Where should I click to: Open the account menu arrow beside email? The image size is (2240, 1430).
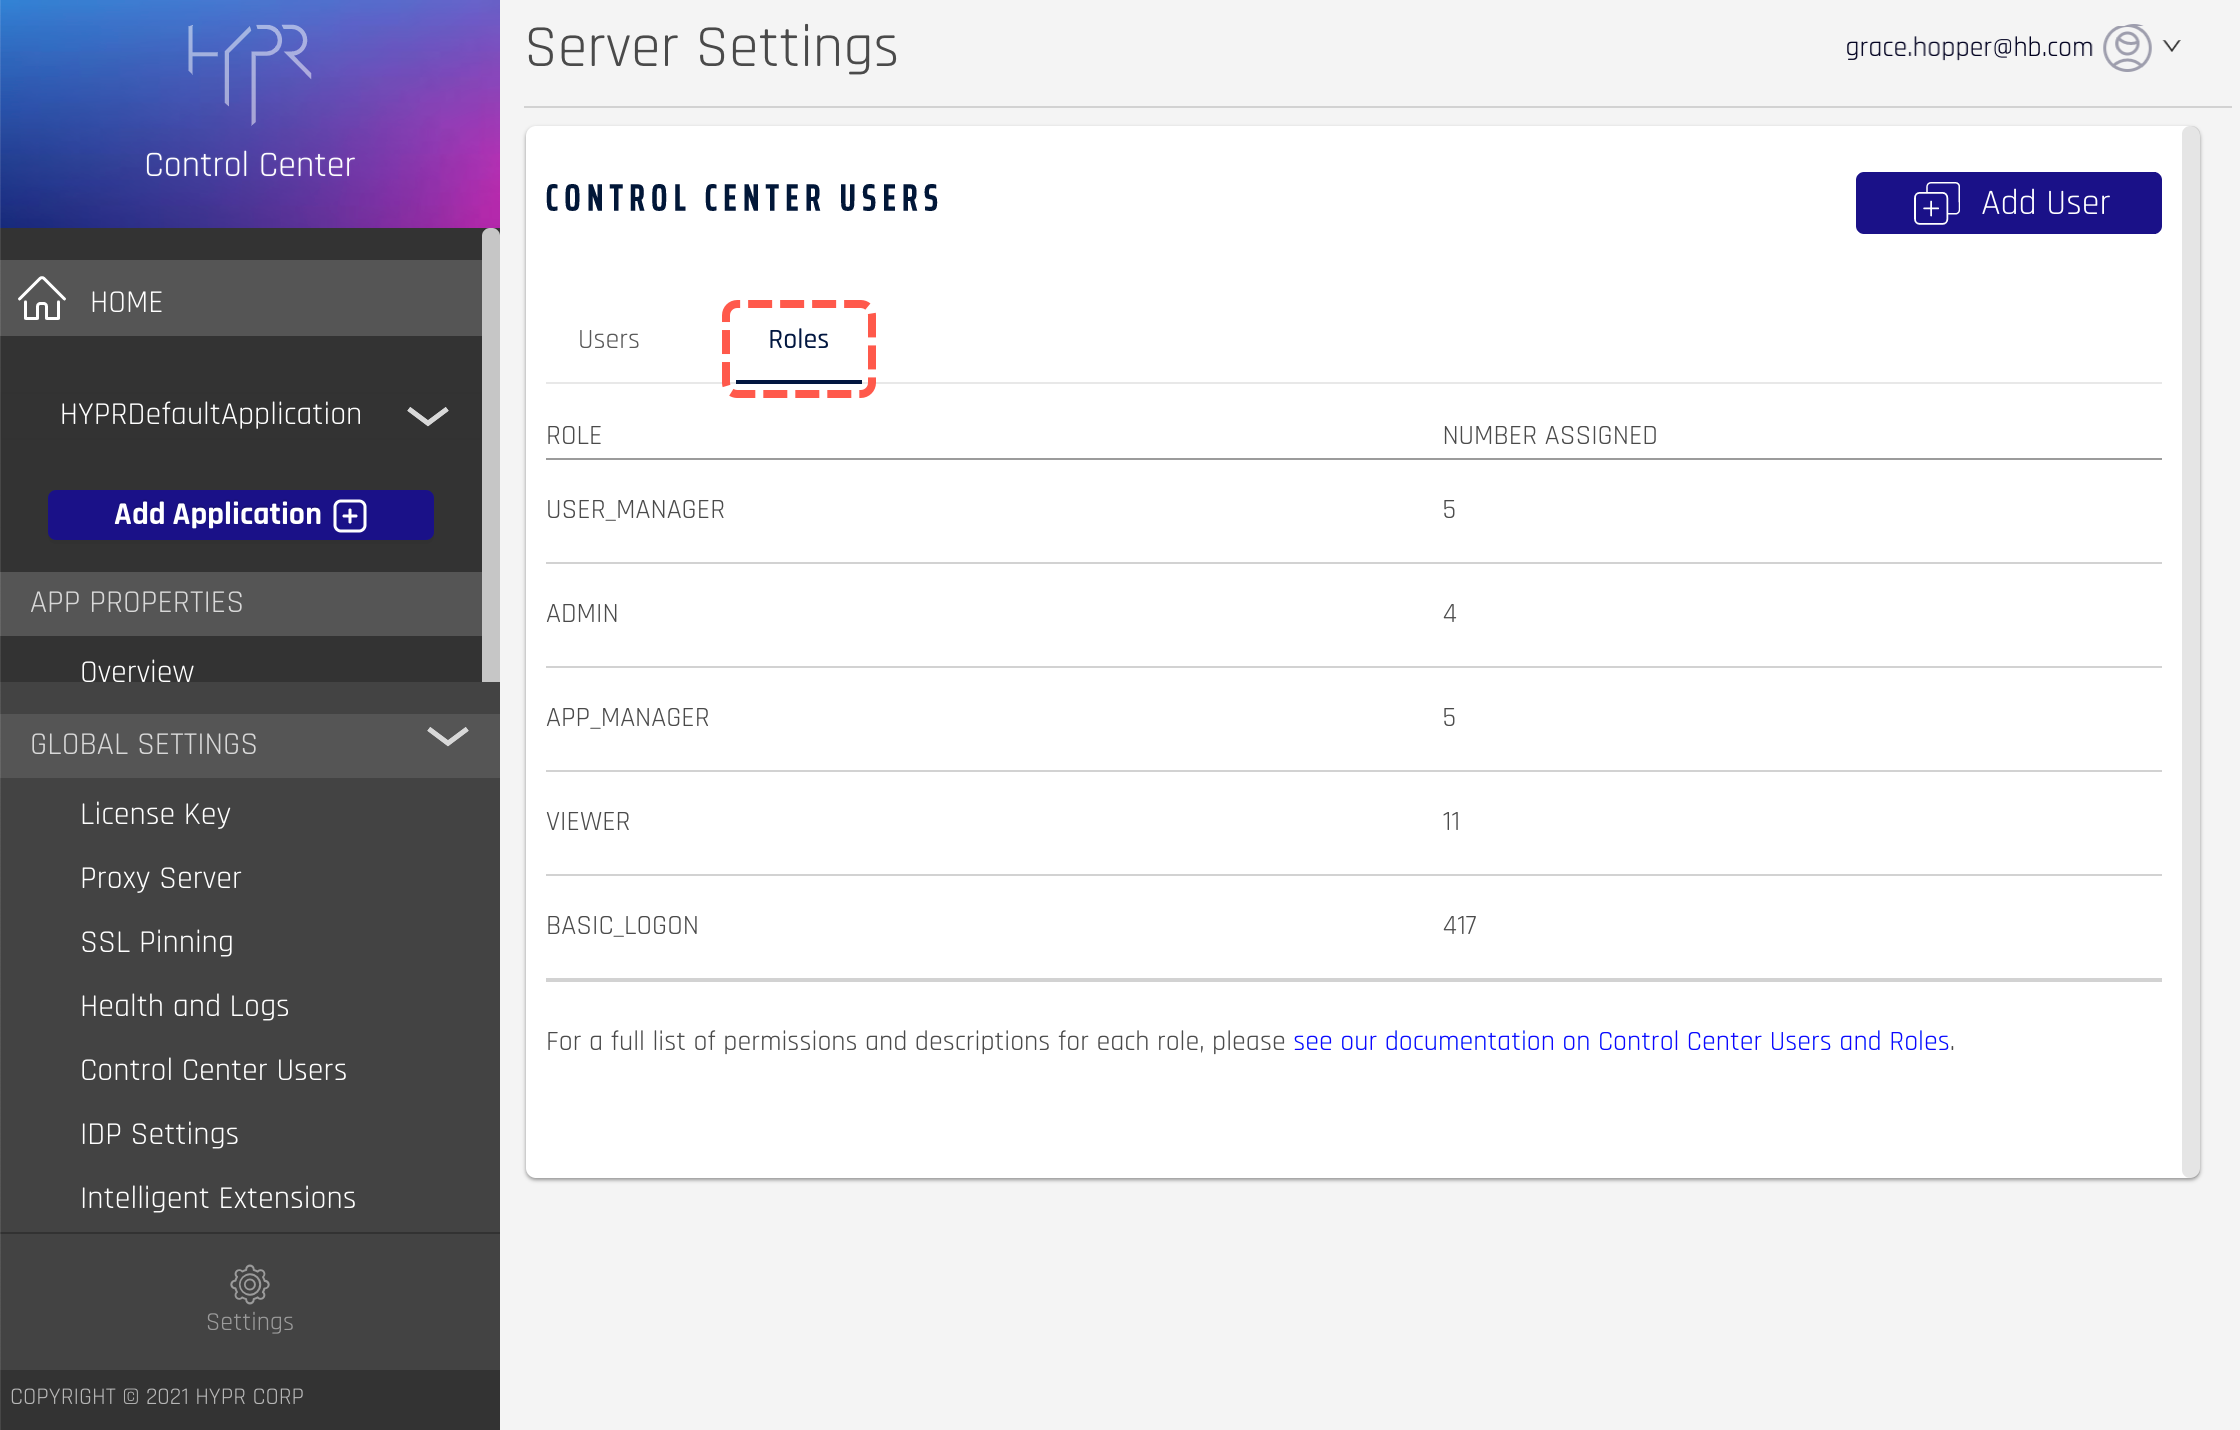point(2172,46)
